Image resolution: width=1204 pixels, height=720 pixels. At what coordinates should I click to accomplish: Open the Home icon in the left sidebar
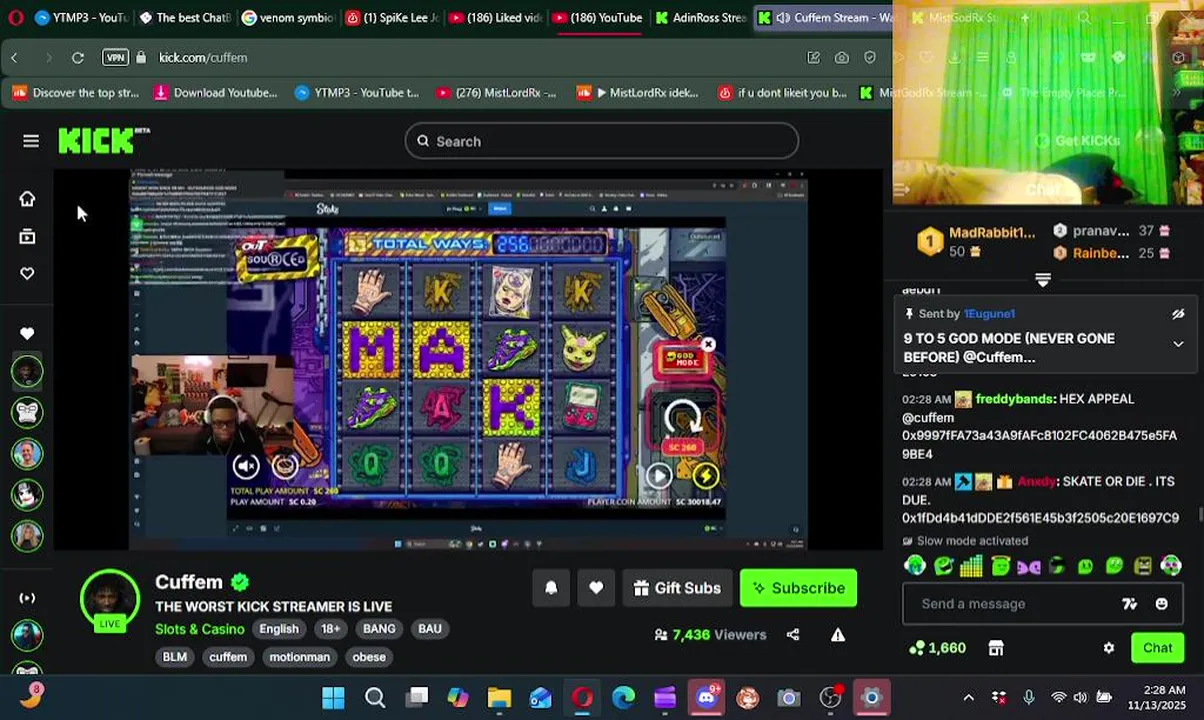click(x=27, y=198)
